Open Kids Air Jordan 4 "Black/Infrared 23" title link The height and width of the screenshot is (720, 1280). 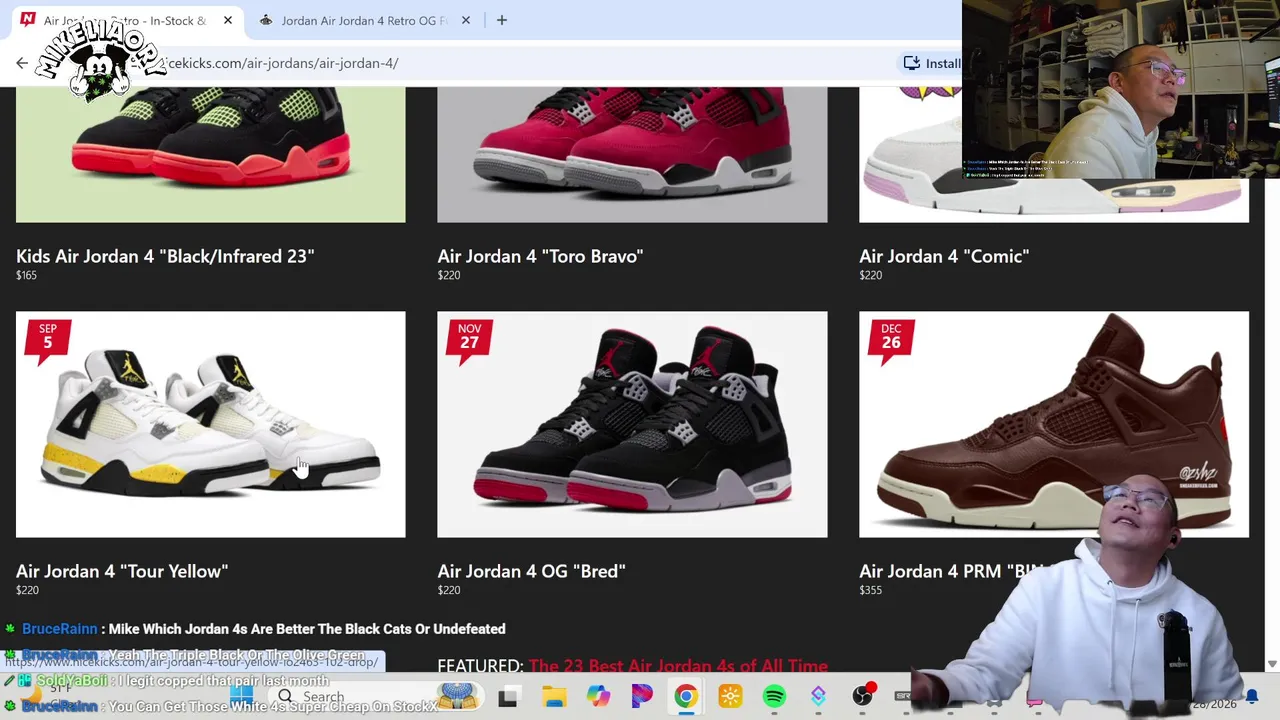click(x=165, y=256)
